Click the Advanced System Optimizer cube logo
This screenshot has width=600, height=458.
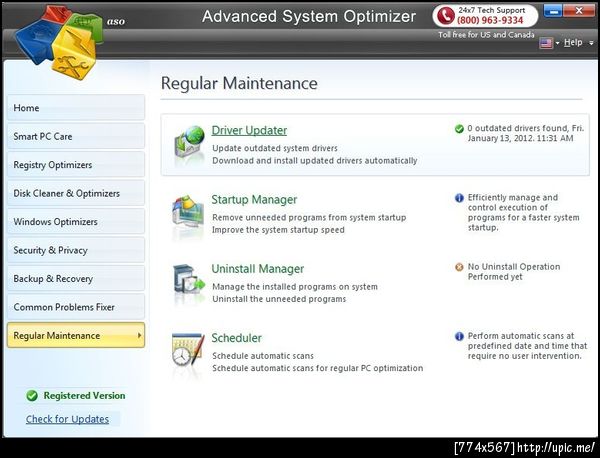coord(59,41)
